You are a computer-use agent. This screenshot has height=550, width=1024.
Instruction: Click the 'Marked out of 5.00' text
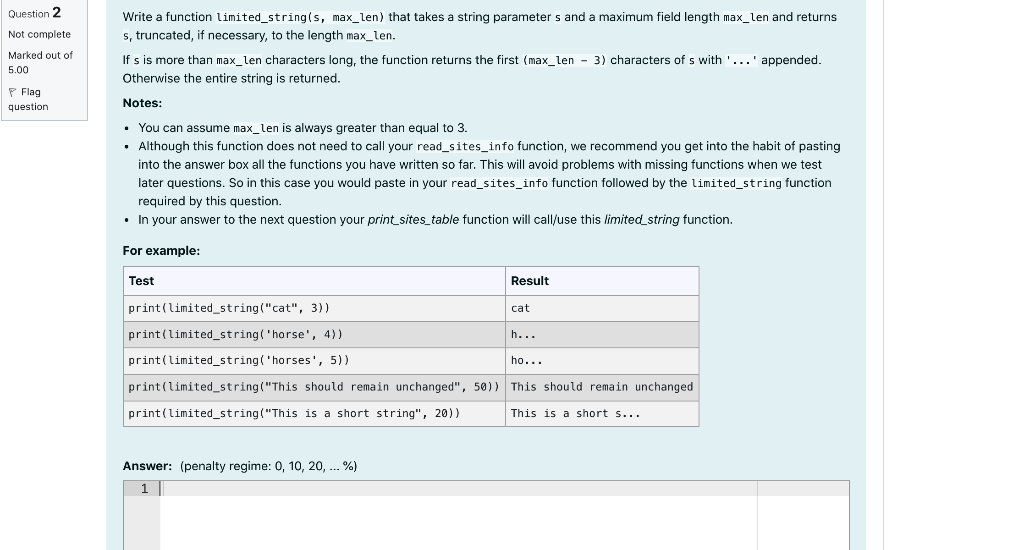click(x=40, y=63)
